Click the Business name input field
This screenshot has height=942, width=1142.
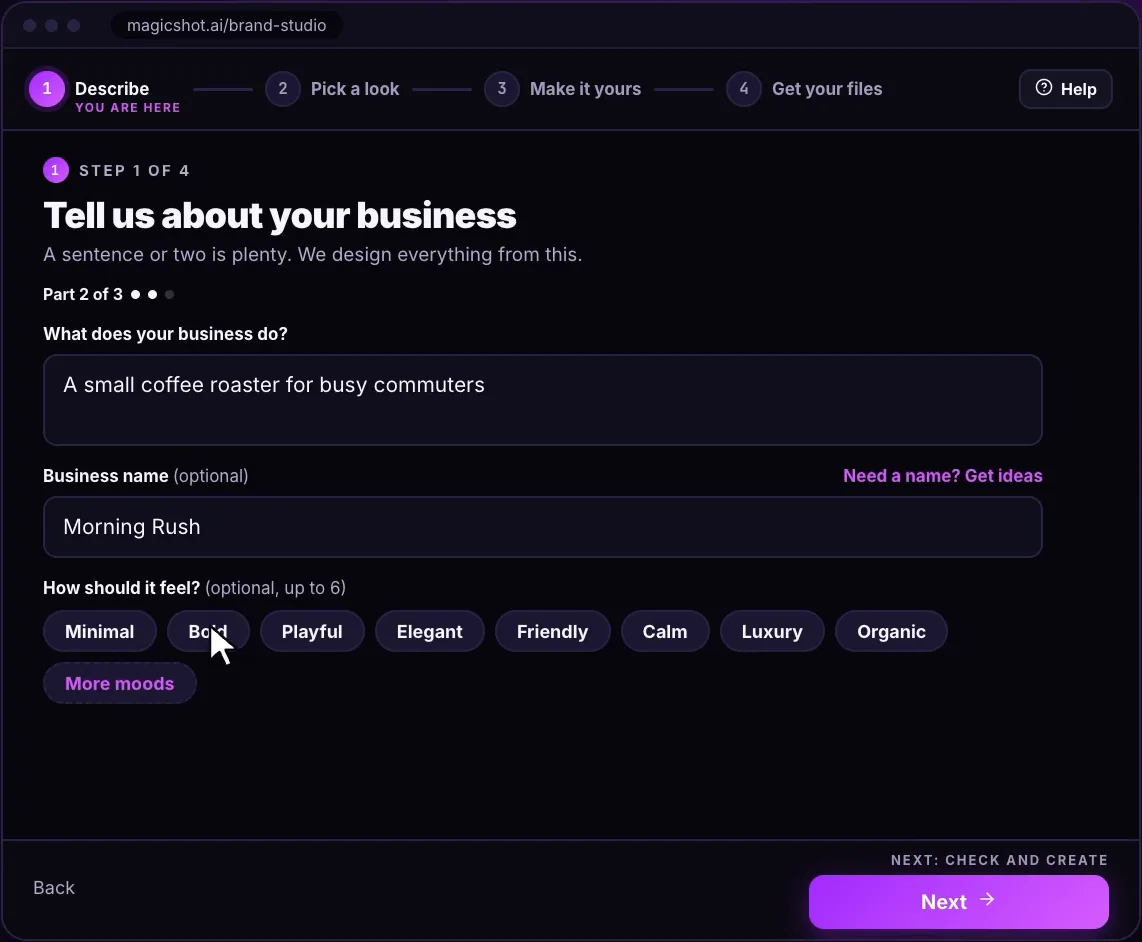point(543,527)
